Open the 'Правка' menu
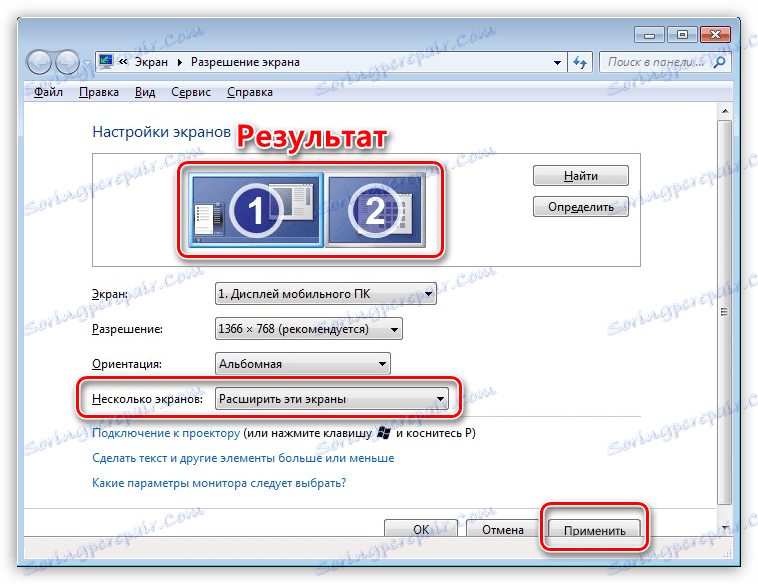Image resolution: width=758 pixels, height=584 pixels. pos(99,92)
